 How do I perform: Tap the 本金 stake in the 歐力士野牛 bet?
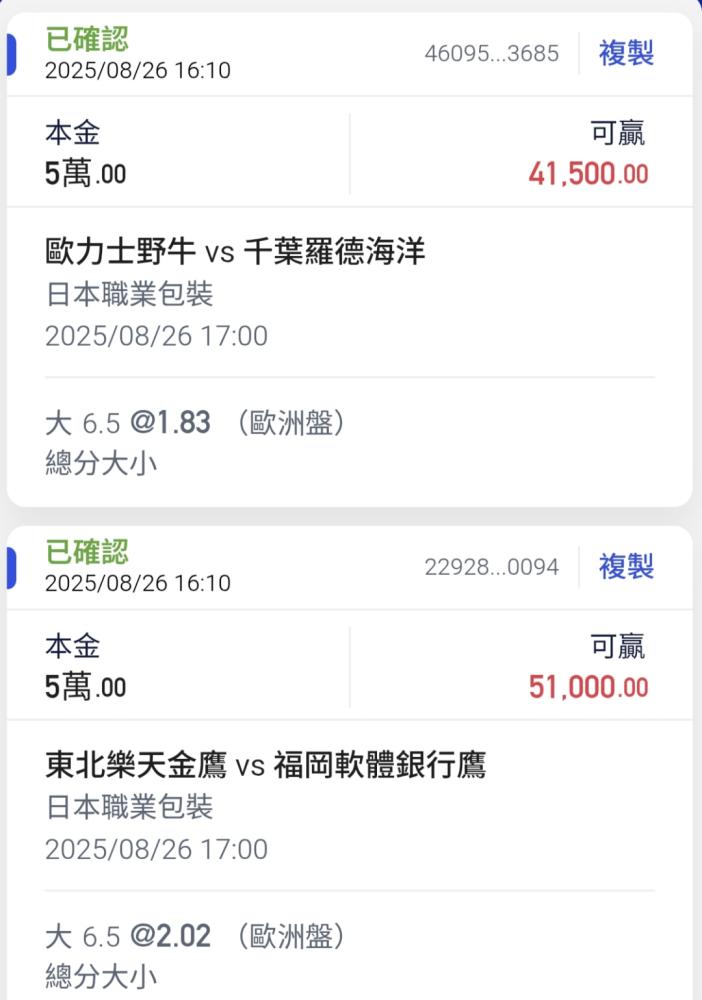point(86,175)
